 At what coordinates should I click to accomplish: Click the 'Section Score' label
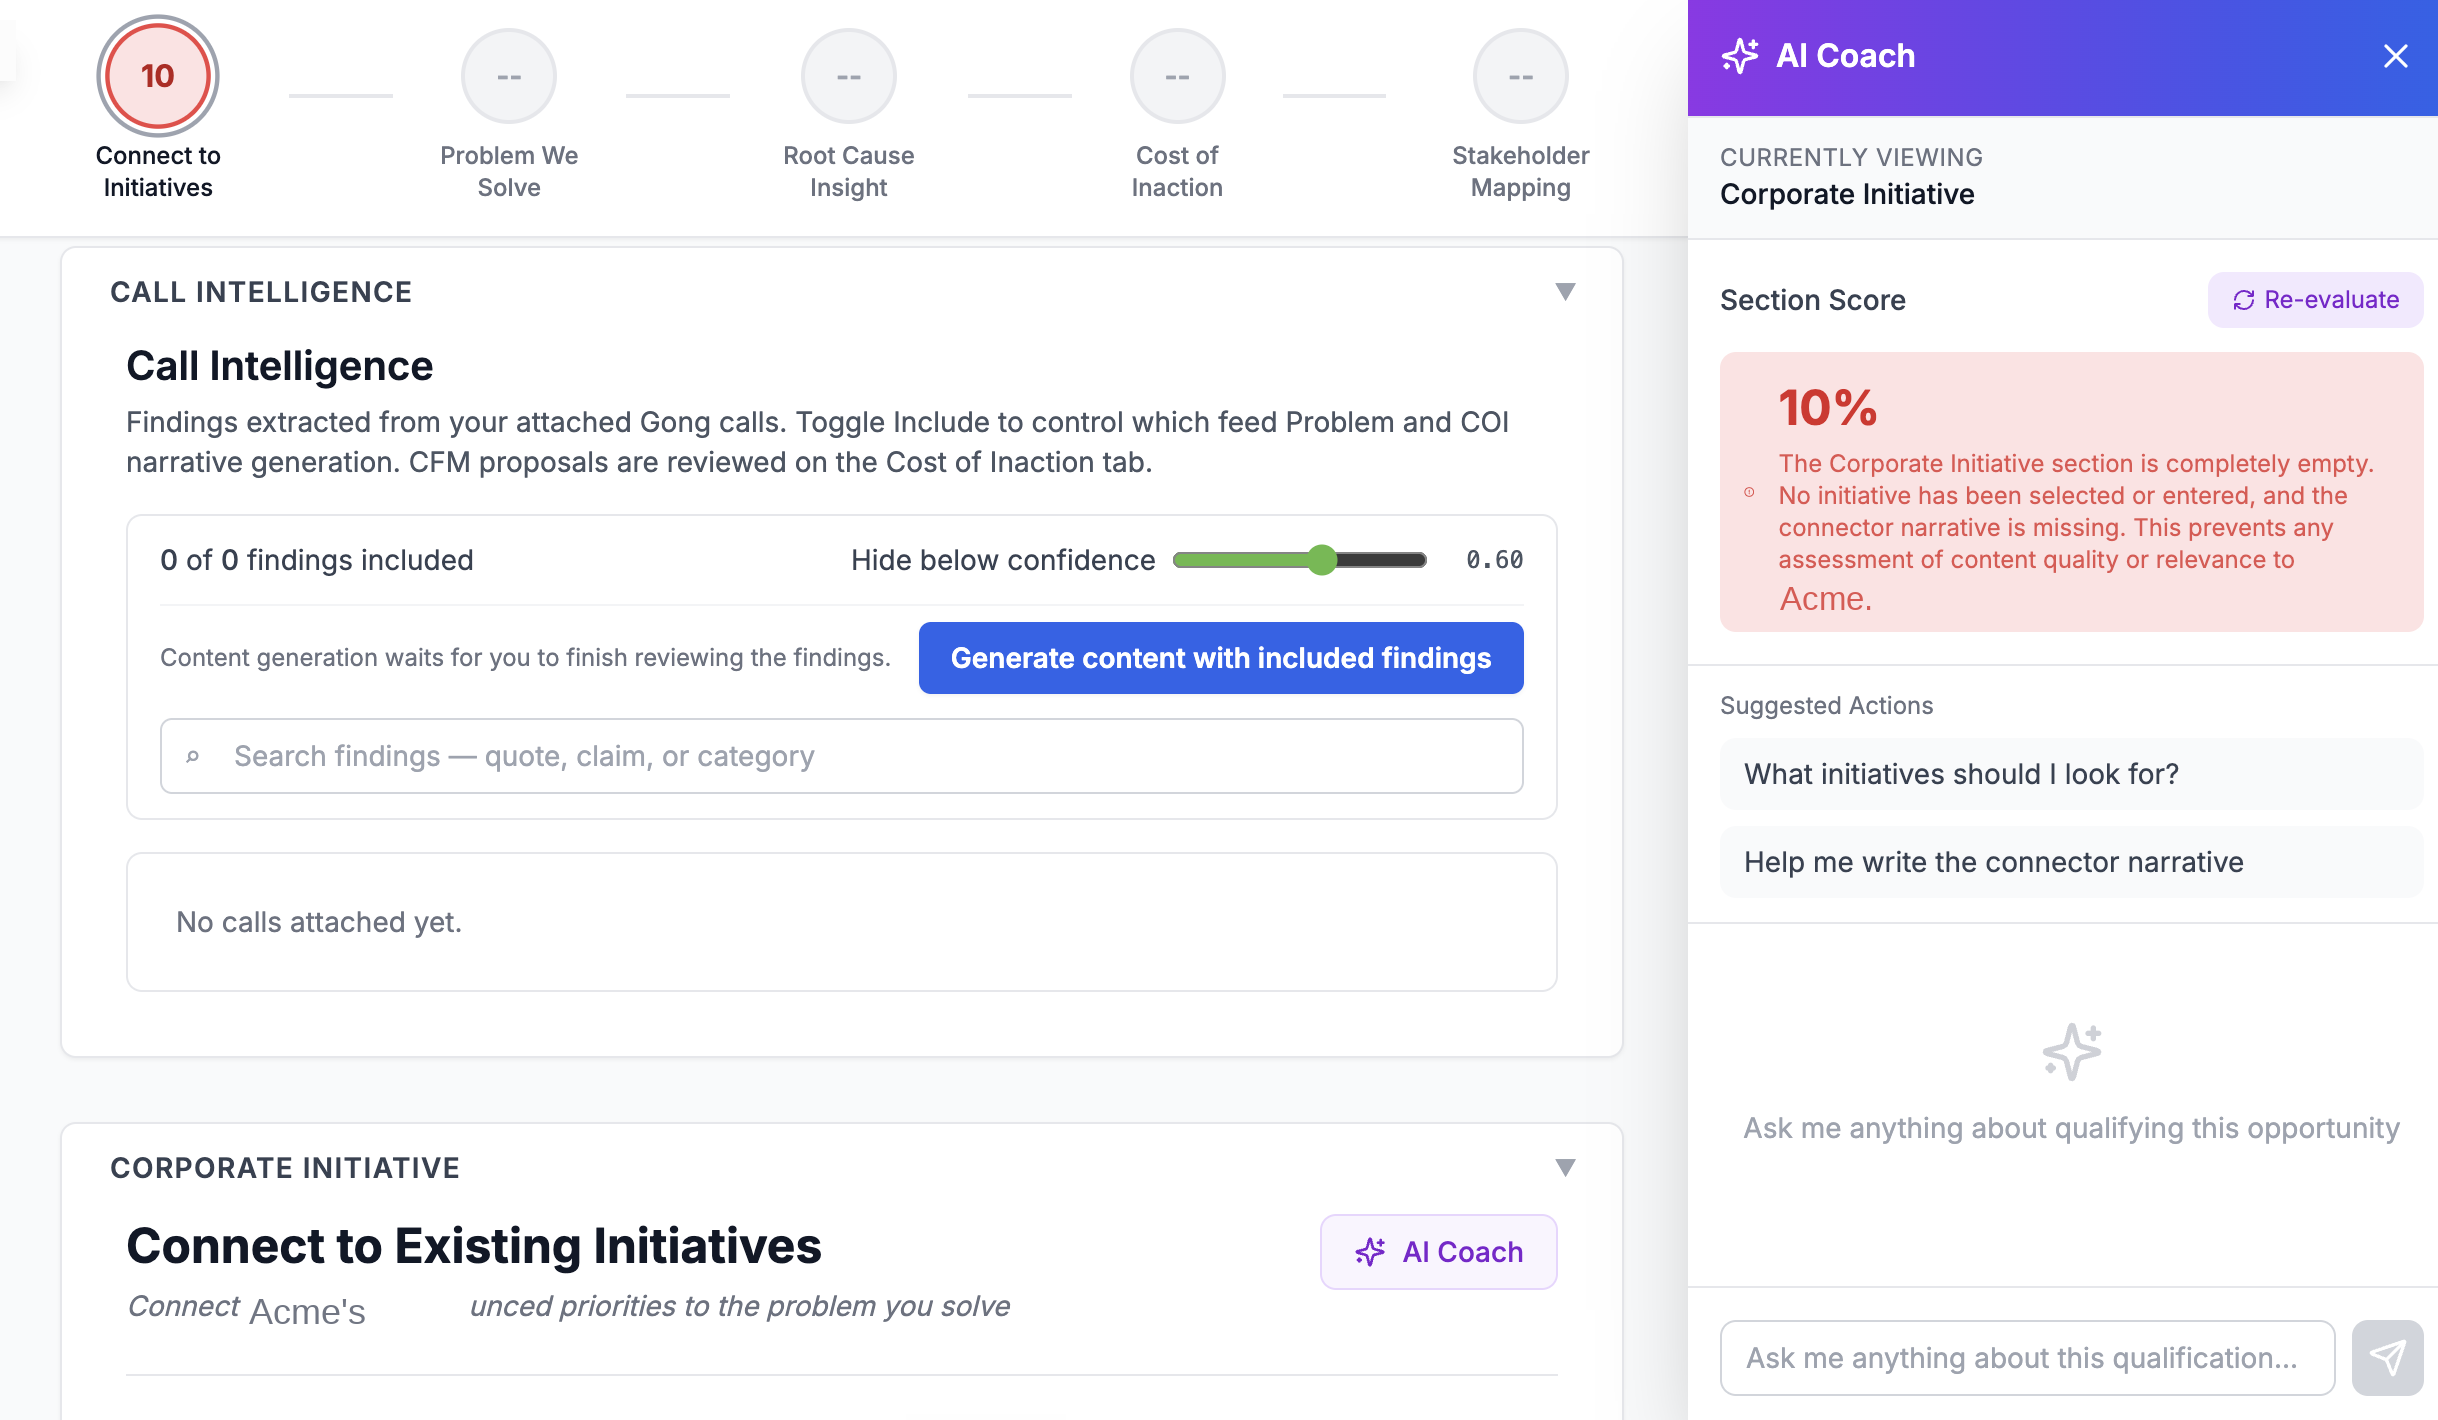coord(1812,300)
